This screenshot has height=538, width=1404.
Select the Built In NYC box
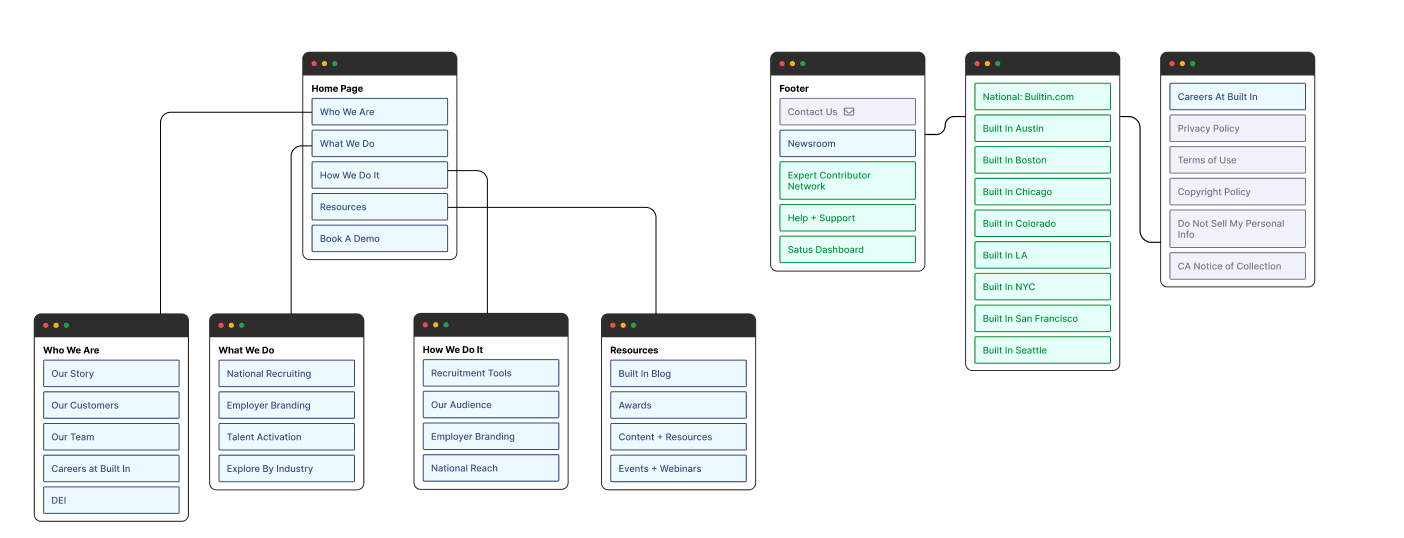point(1043,287)
